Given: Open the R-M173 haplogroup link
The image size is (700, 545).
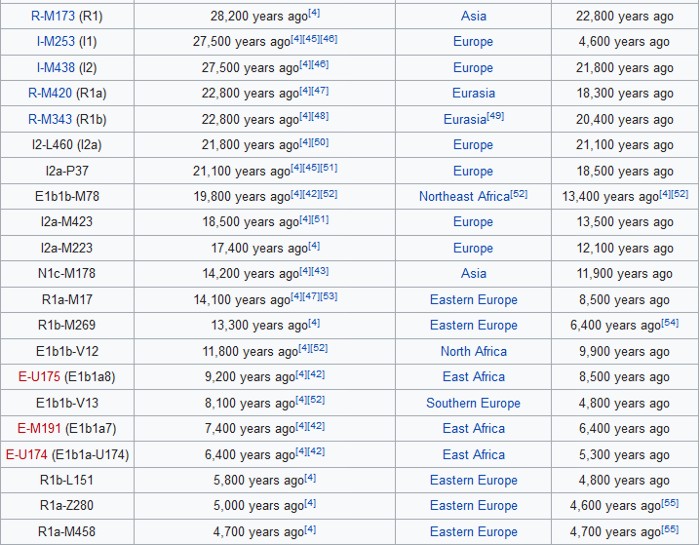Looking at the screenshot, I should (x=52, y=16).
